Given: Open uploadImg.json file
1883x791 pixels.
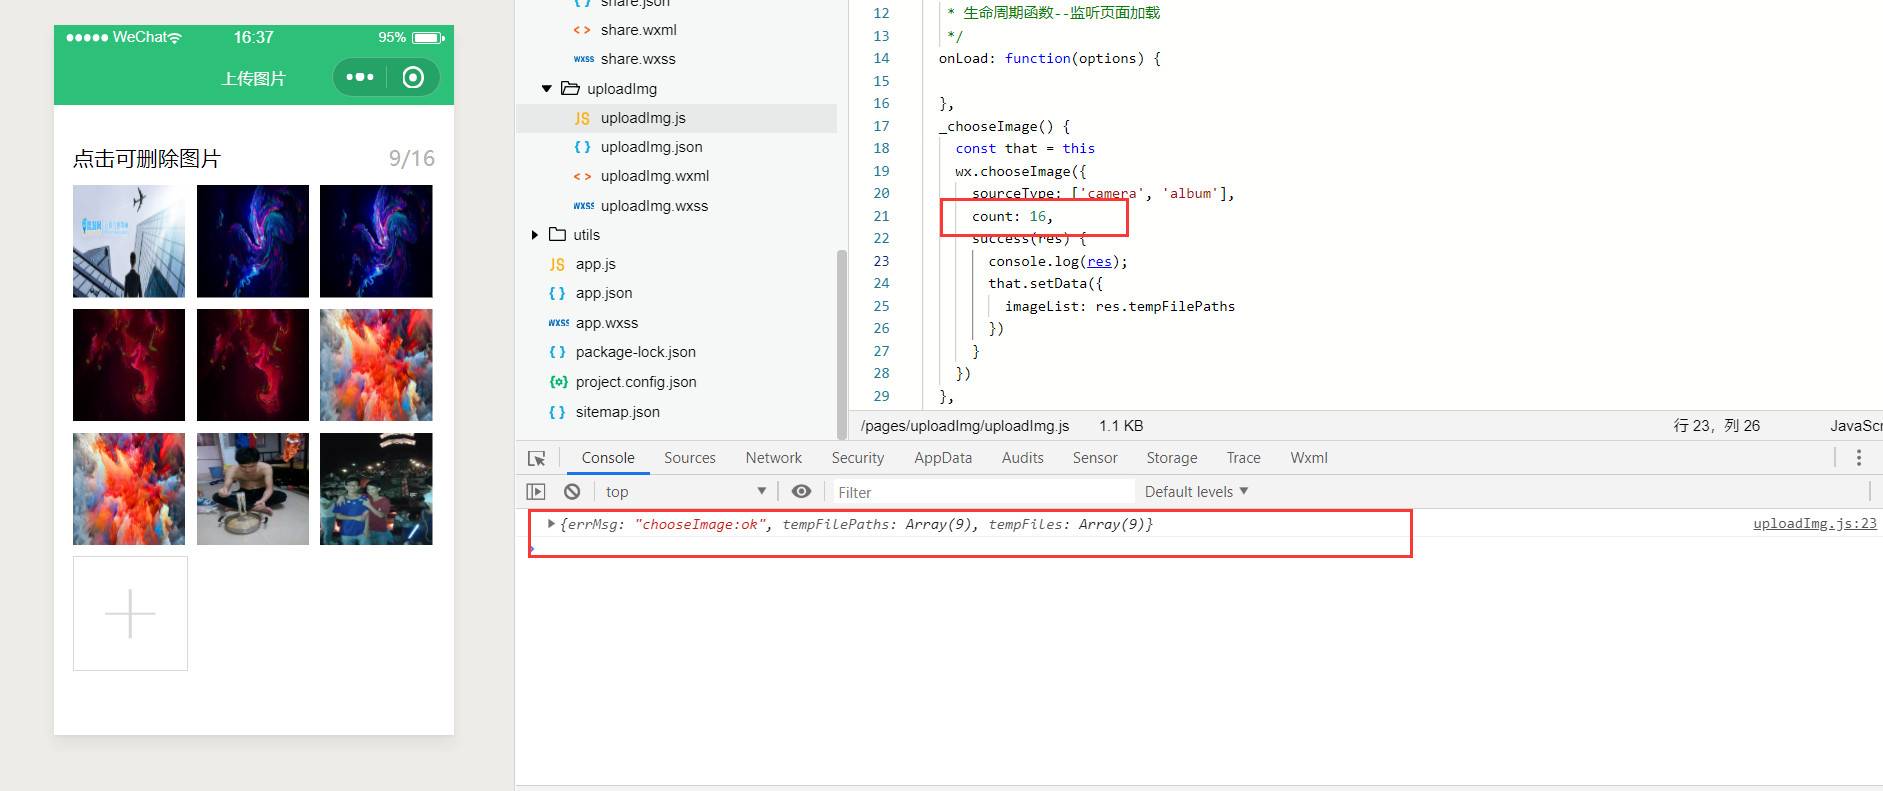Looking at the screenshot, I should pyautogui.click(x=651, y=147).
